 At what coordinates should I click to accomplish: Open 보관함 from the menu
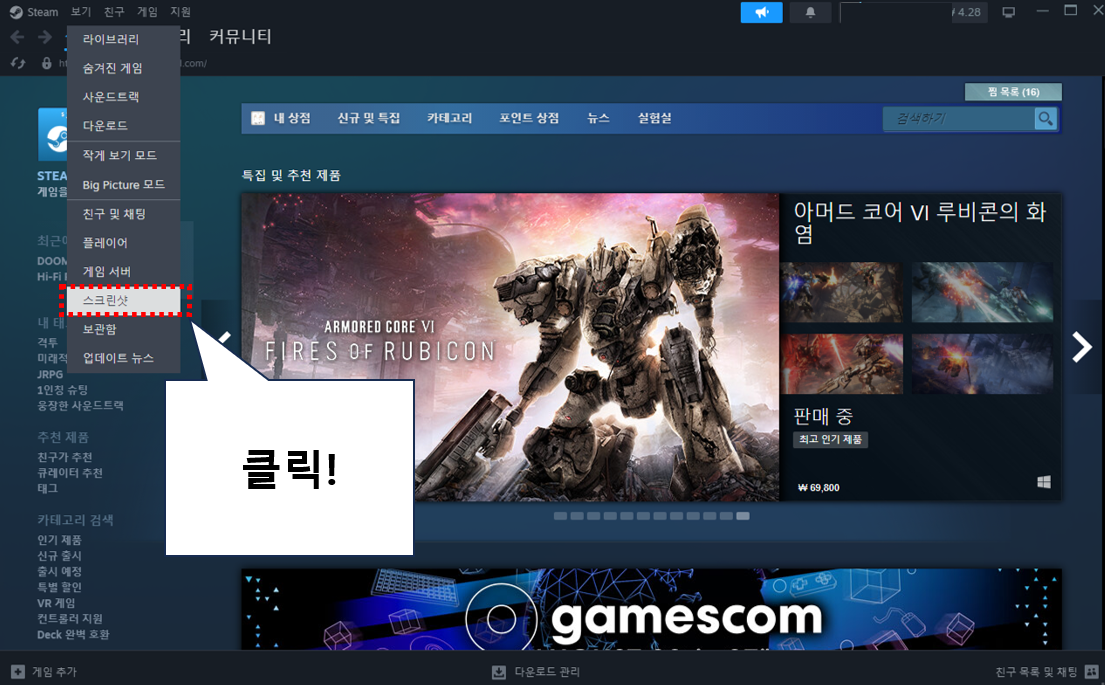[x=124, y=329]
